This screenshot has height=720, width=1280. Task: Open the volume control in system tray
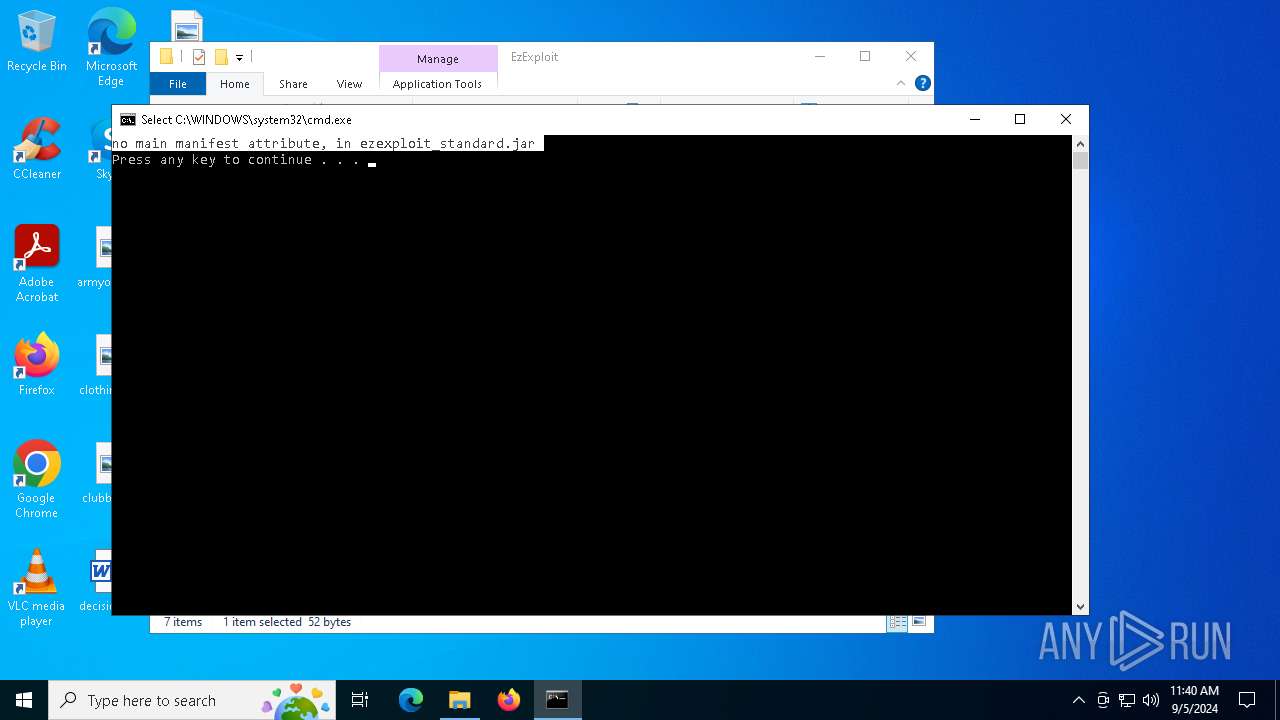click(x=1151, y=700)
